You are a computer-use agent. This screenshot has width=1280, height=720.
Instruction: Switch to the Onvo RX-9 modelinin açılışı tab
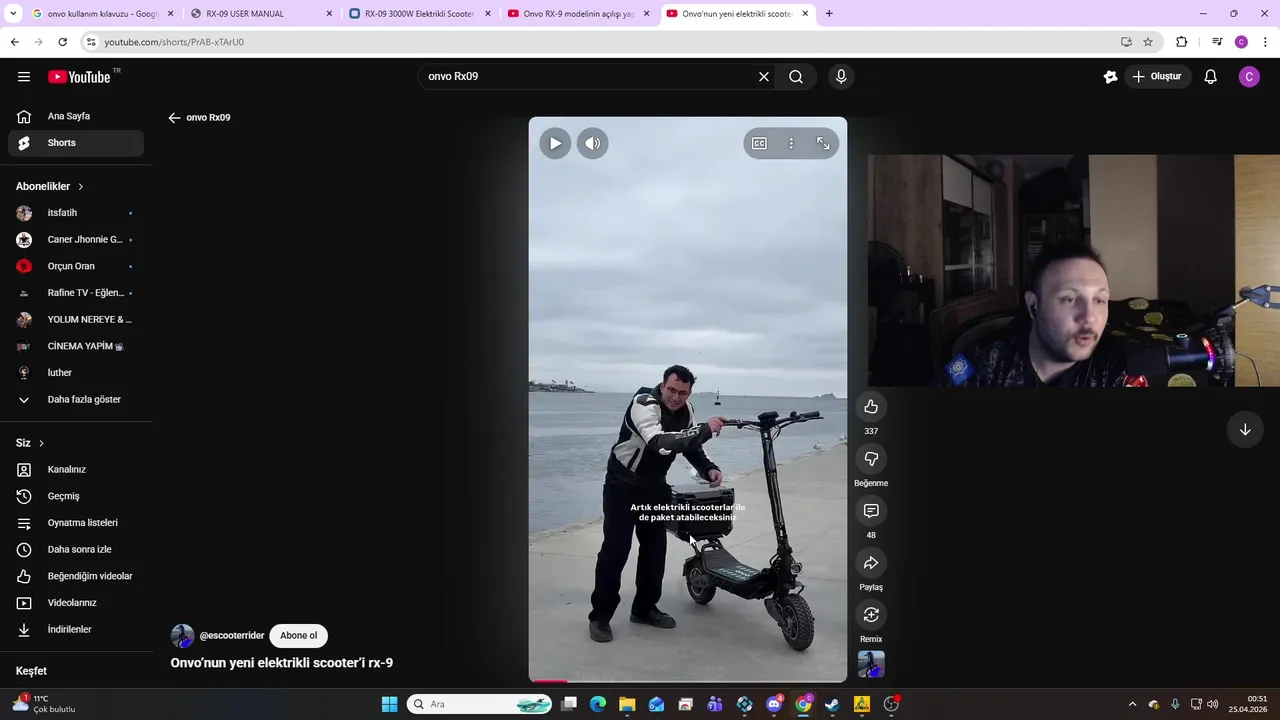[x=578, y=14]
